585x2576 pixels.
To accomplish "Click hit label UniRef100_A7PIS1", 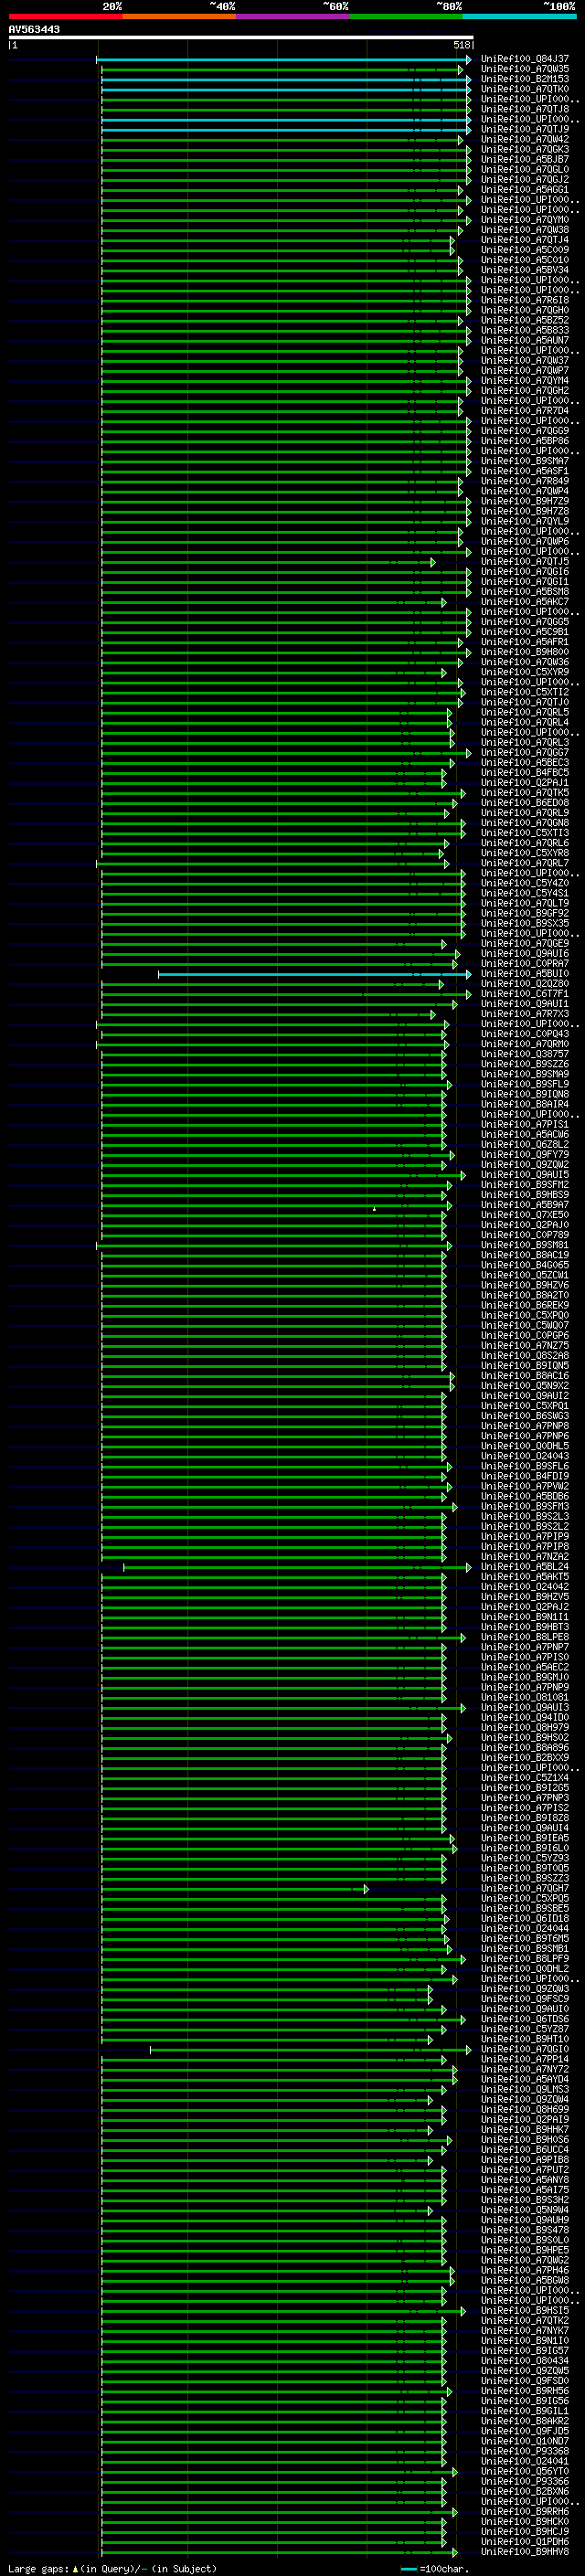I will (x=525, y=1124).
